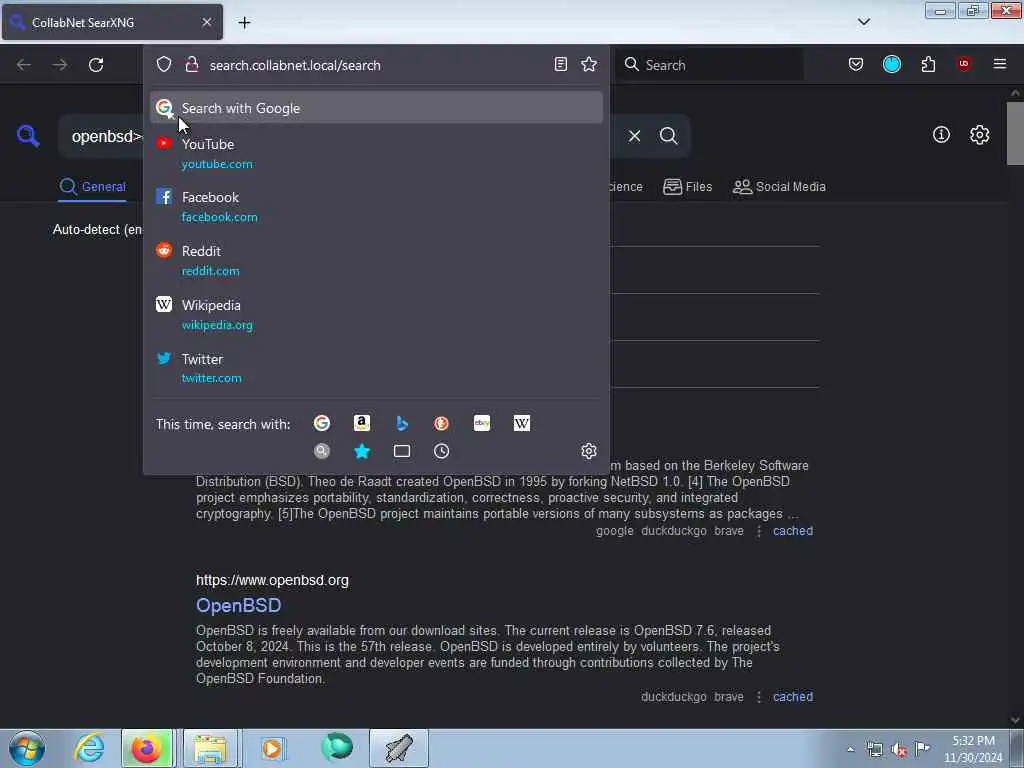Focus the address bar URL field
The width and height of the screenshot is (1024, 768).
click(377, 65)
